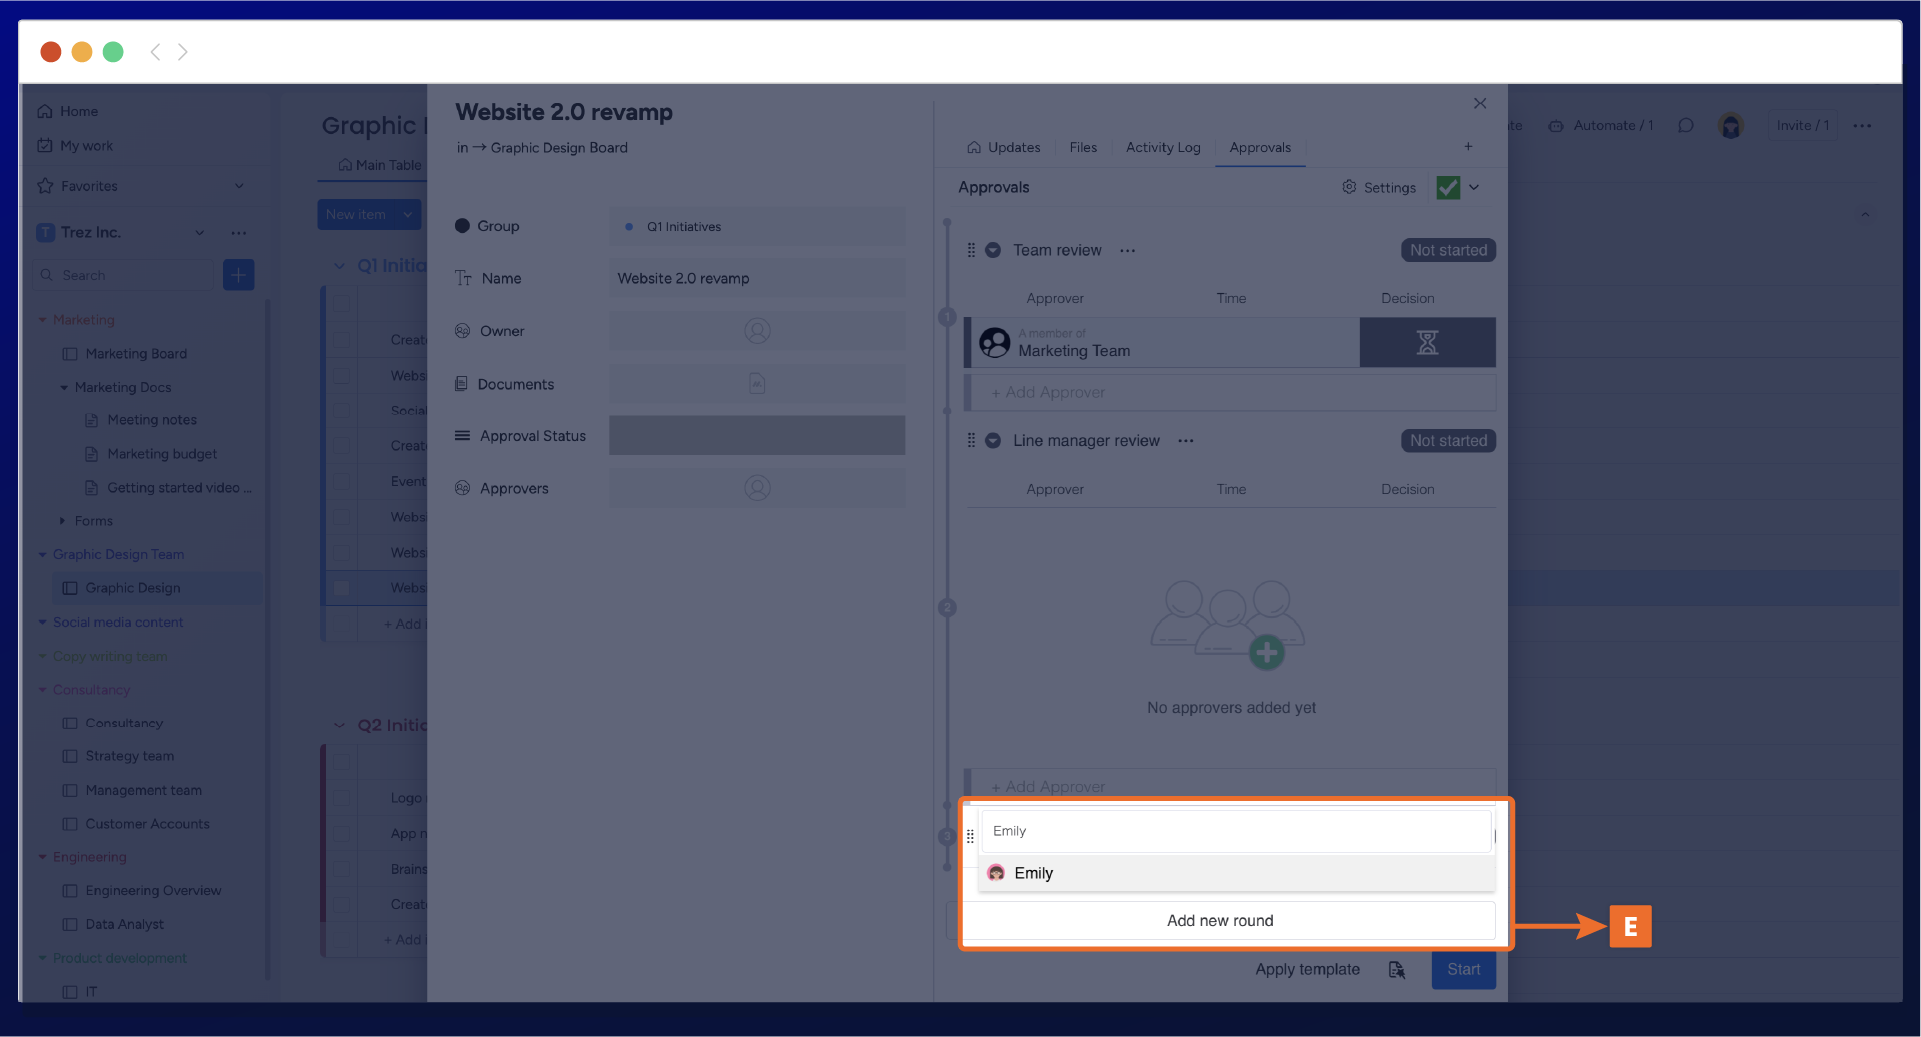Click the apply template icon
1921x1037 pixels.
1397,970
